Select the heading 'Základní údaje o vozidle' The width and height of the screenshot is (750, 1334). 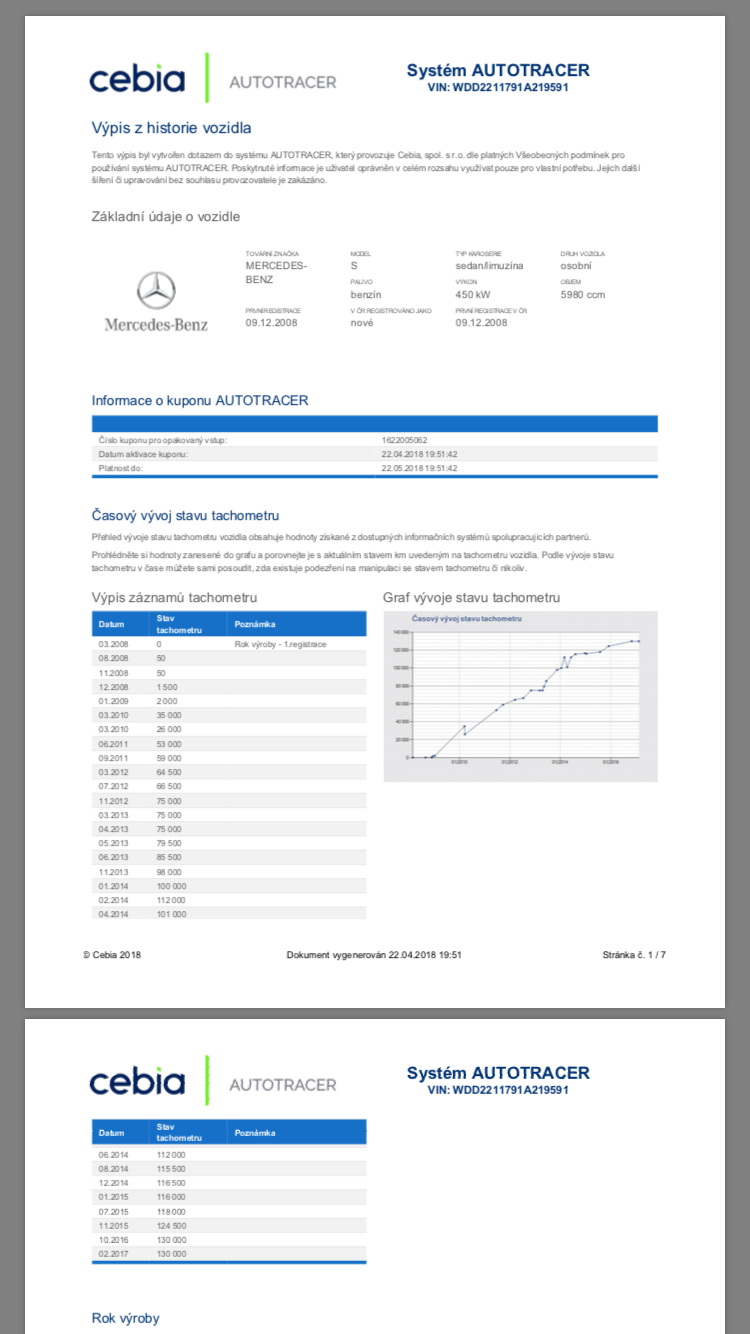pyautogui.click(x=166, y=216)
